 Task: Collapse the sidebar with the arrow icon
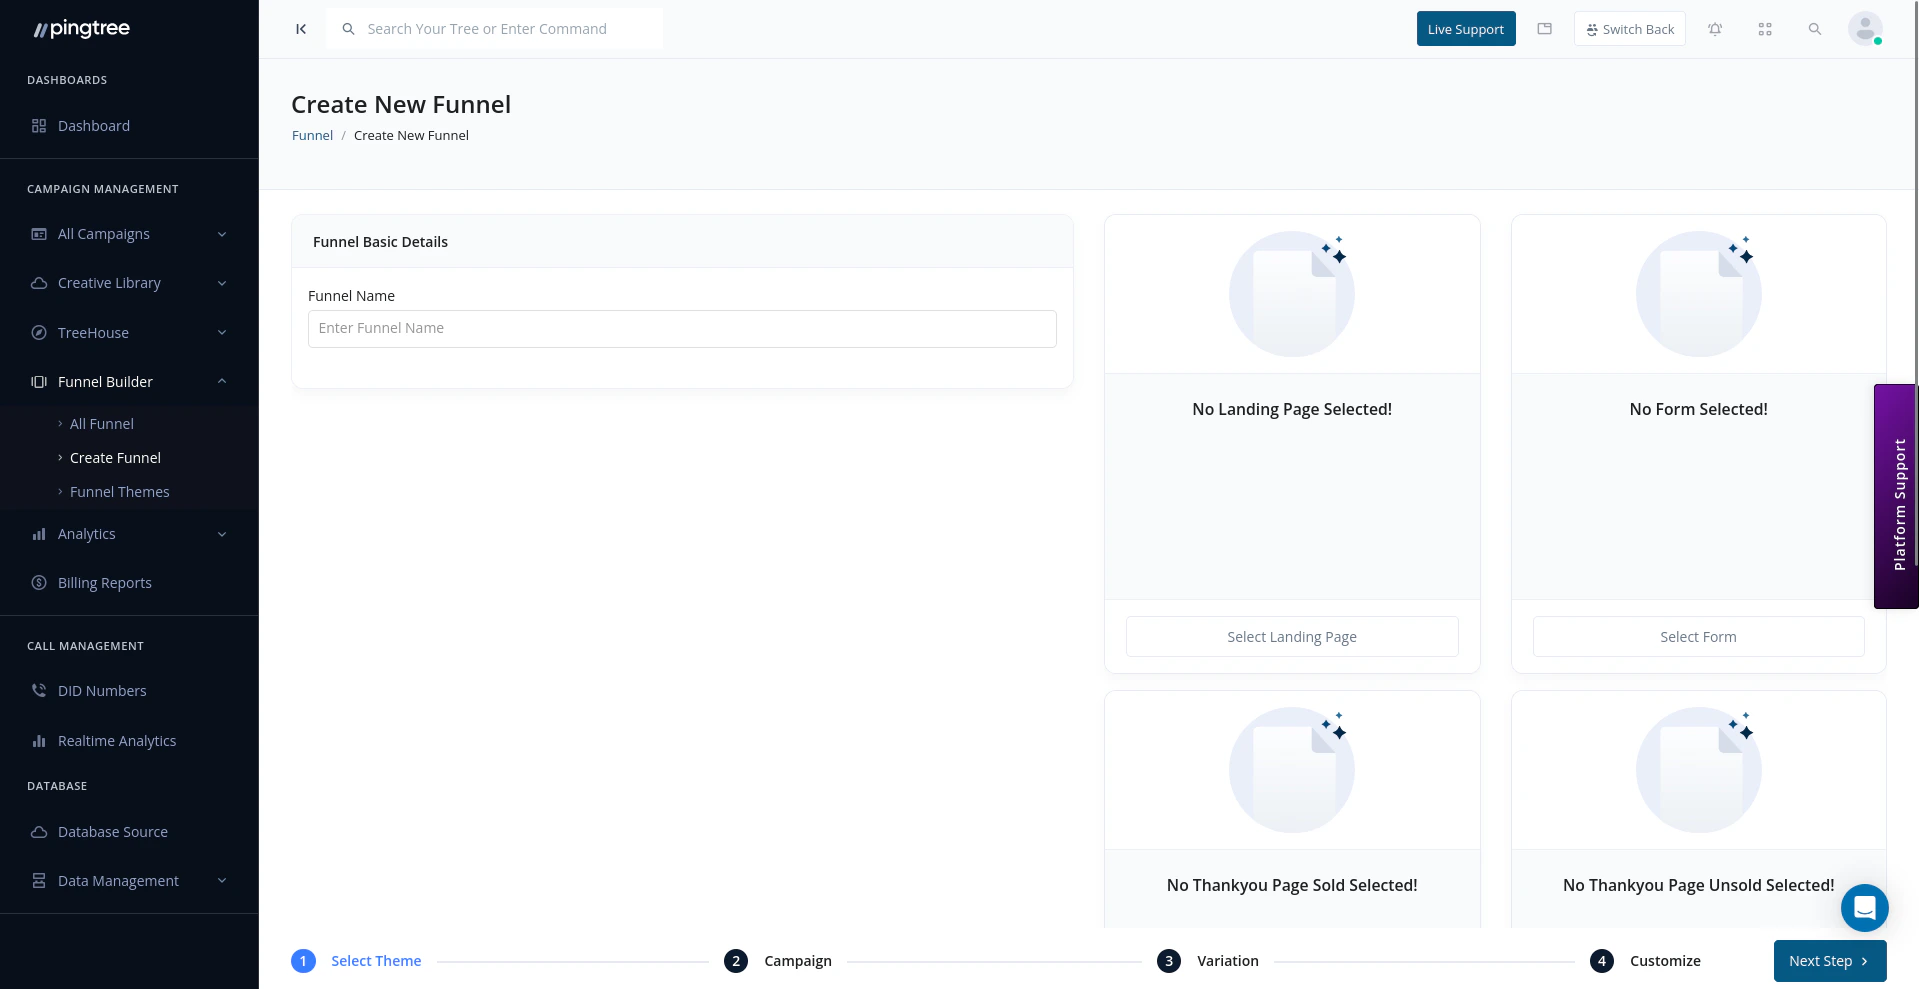(300, 29)
